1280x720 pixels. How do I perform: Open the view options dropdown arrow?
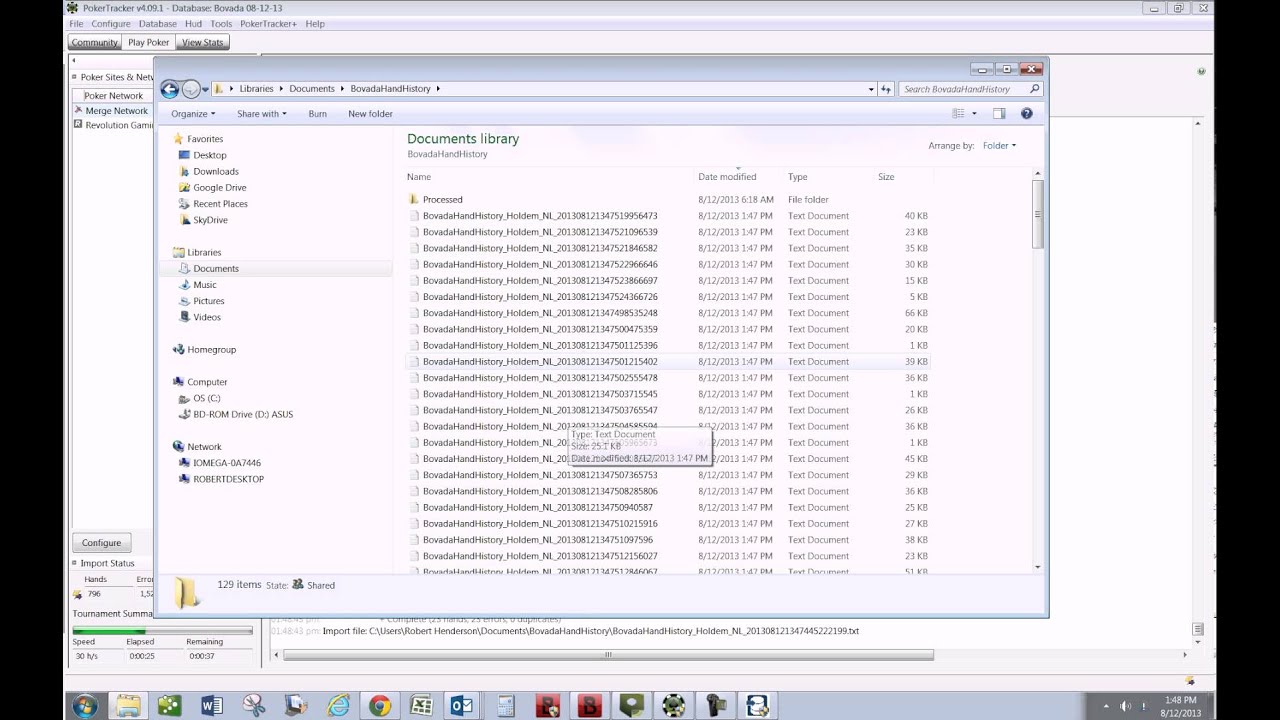974,114
